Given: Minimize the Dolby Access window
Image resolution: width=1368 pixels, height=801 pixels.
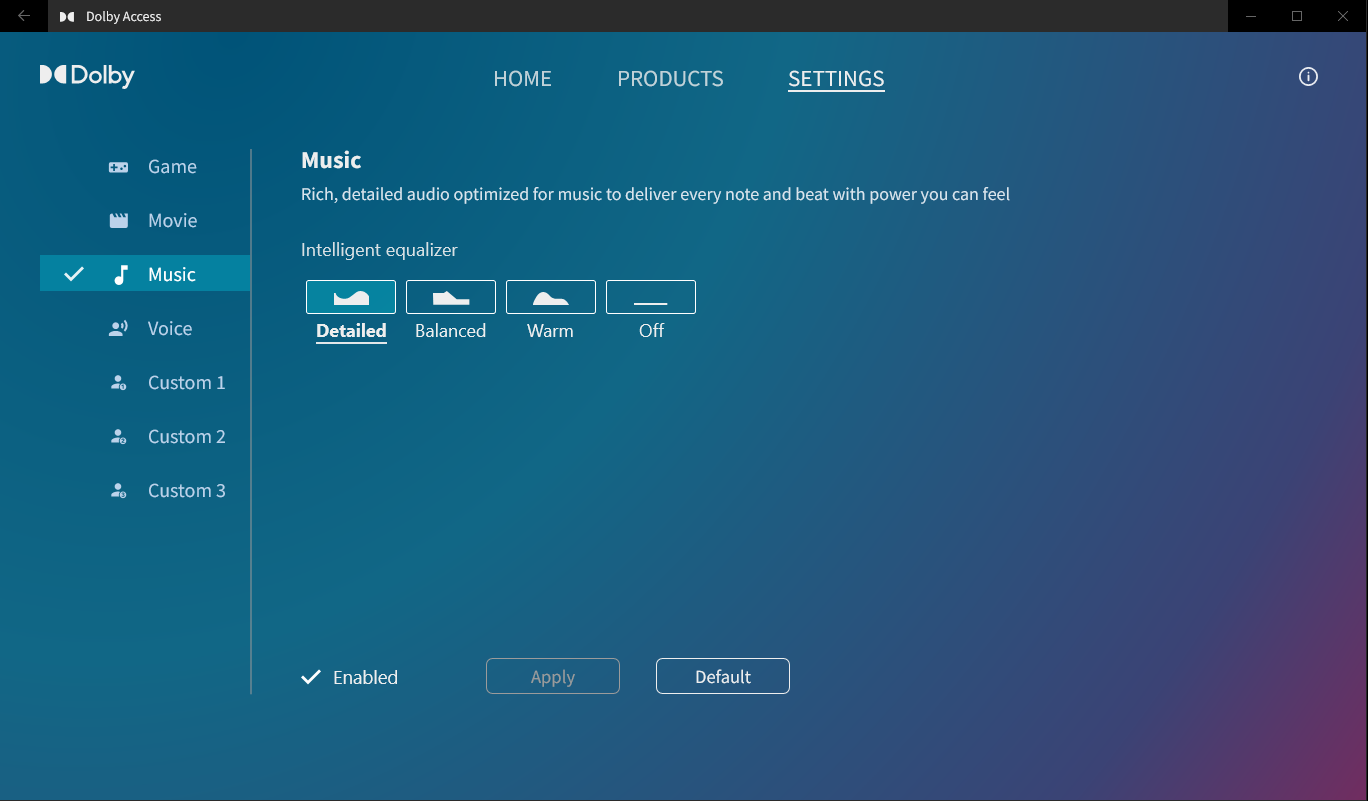Looking at the screenshot, I should coord(1250,16).
